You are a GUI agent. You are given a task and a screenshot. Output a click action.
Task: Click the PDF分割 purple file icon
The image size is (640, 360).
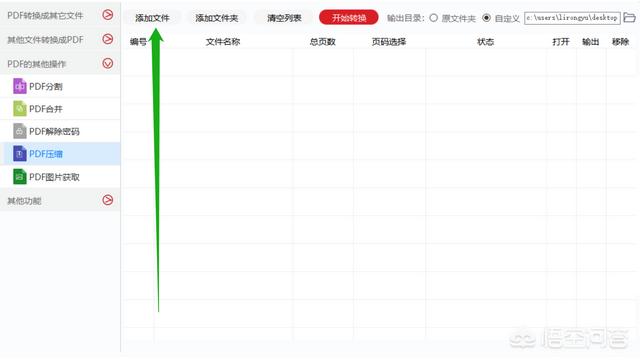coord(19,86)
